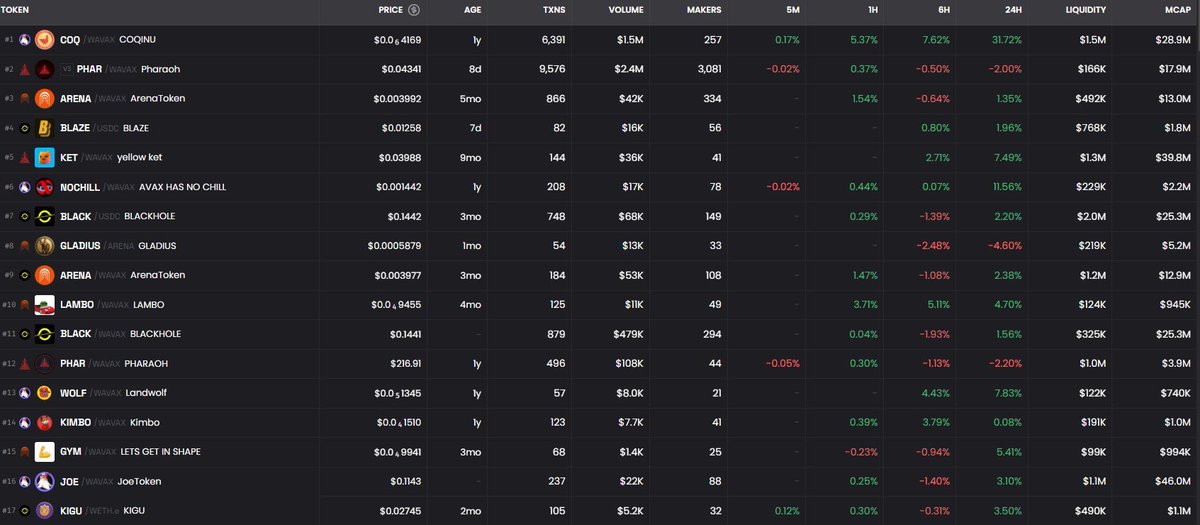The image size is (1200, 525).
Task: Click the LAMBO car token logo
Action: (45, 305)
